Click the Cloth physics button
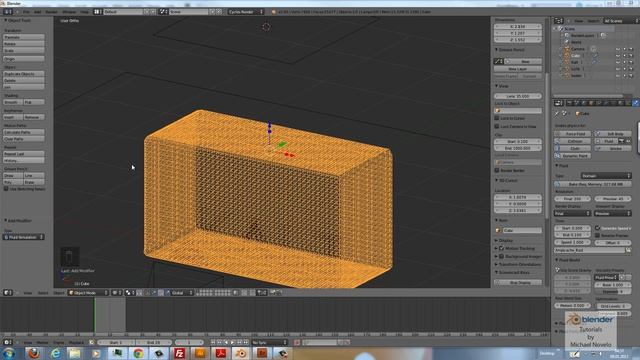The height and width of the screenshot is (360, 640). [x=572, y=149]
